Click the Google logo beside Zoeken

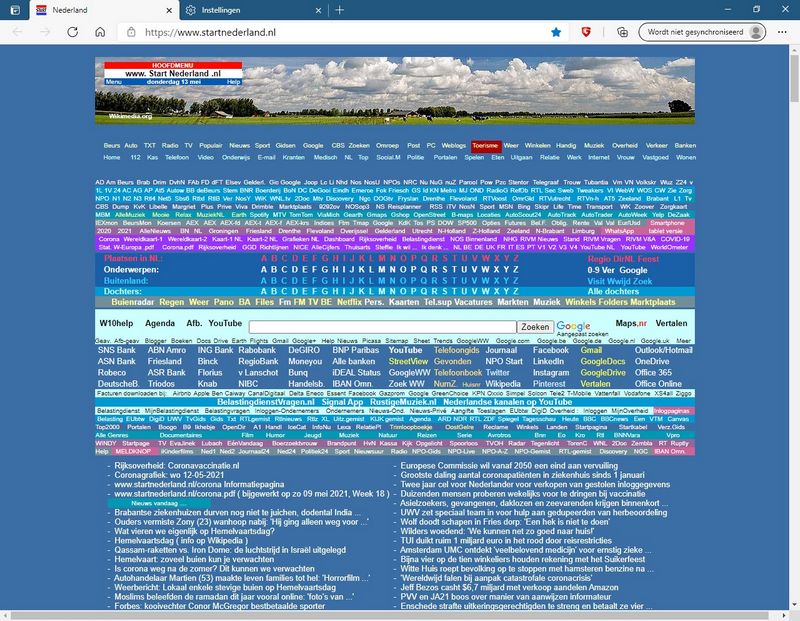573,326
